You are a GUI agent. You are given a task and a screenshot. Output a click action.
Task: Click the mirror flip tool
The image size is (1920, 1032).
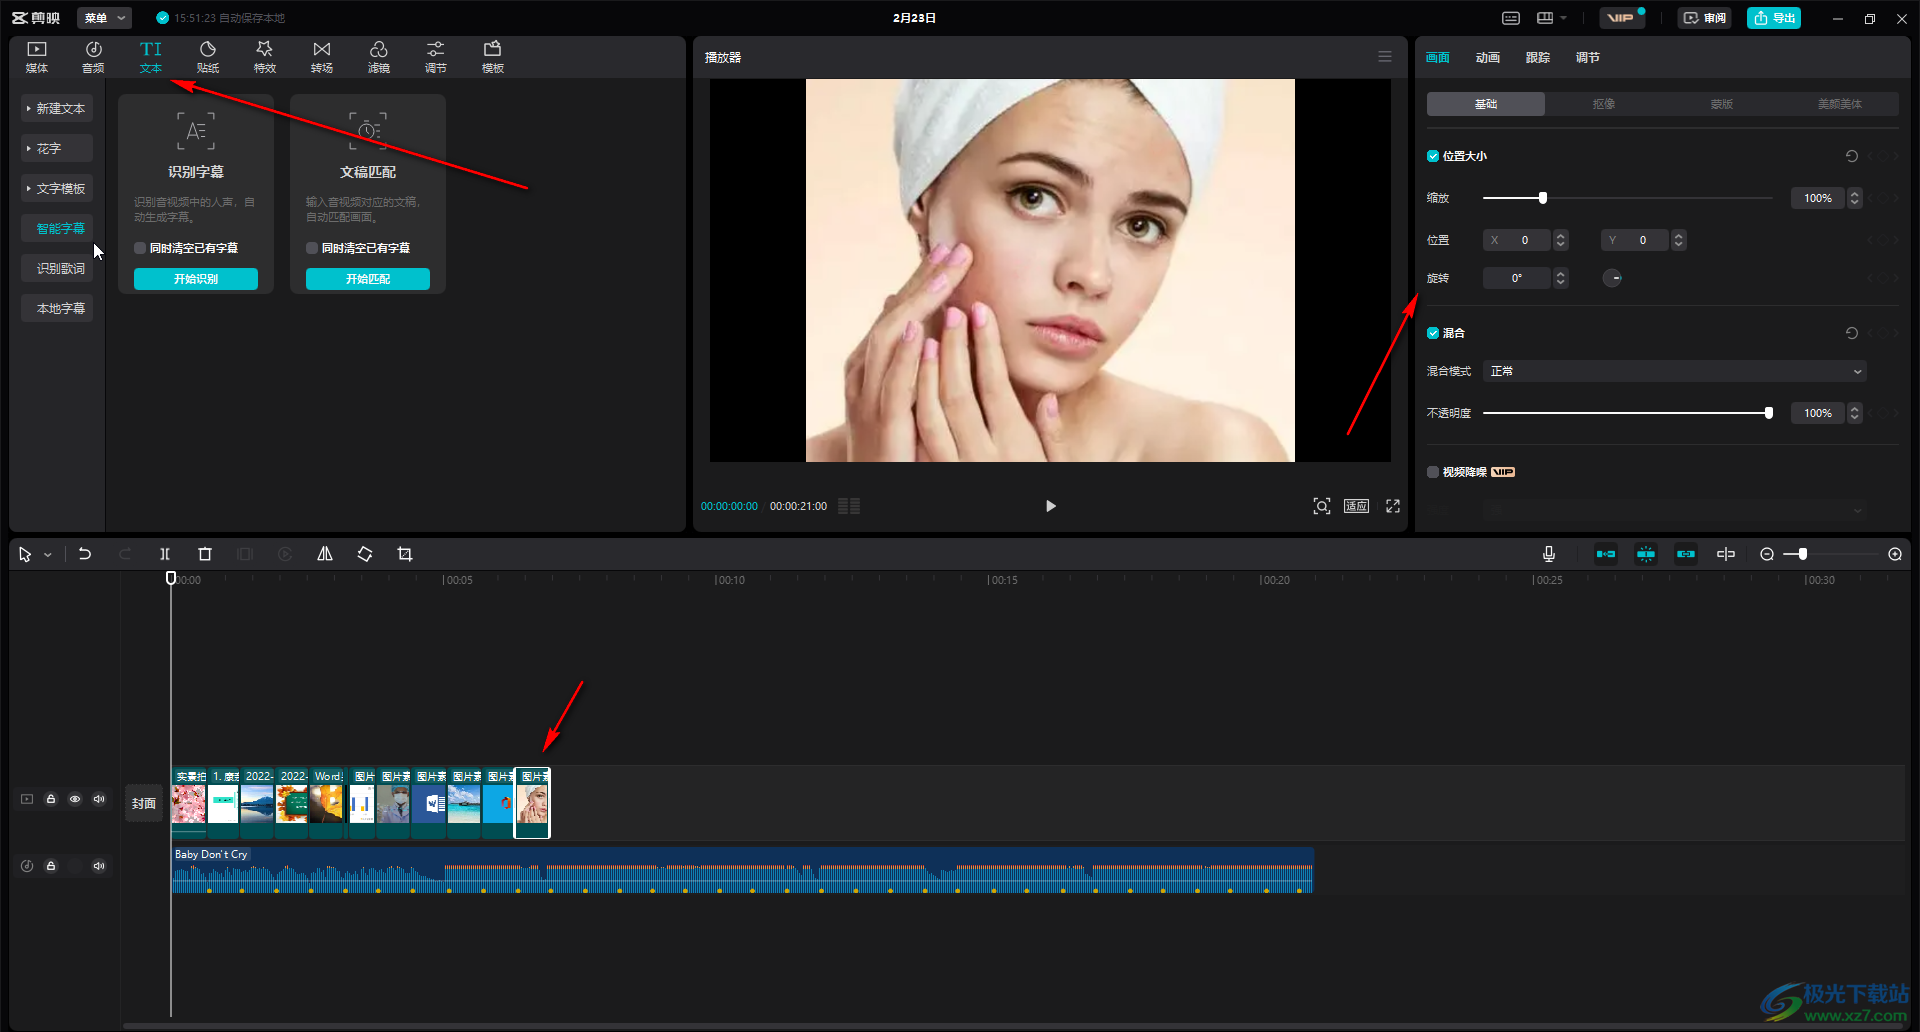point(325,554)
